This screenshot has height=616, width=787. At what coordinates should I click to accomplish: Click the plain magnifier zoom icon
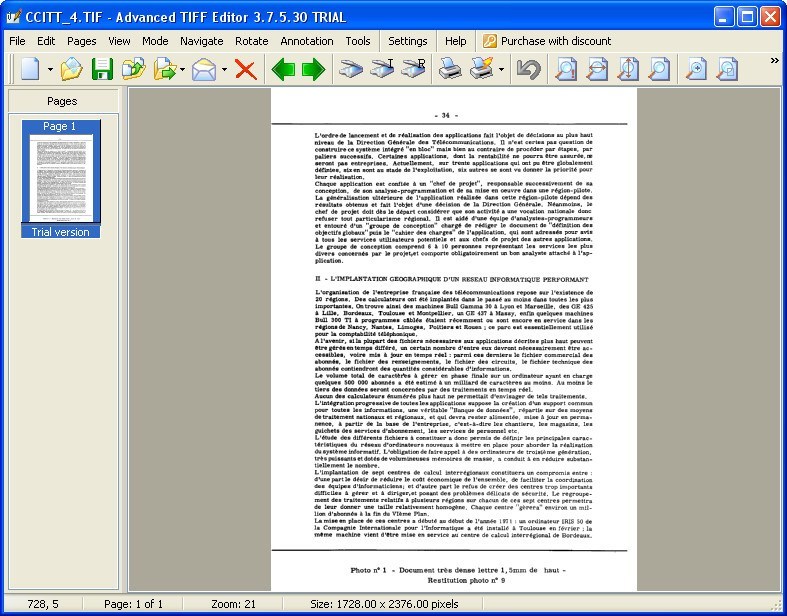[659, 69]
